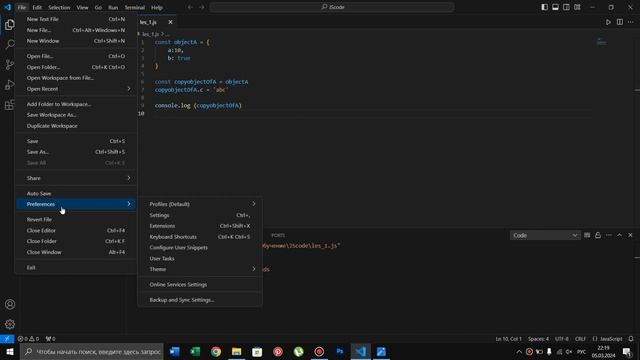Image resolution: width=640 pixels, height=360 pixels.
Task: Expand the Theme submenu
Action: [x=200, y=269]
